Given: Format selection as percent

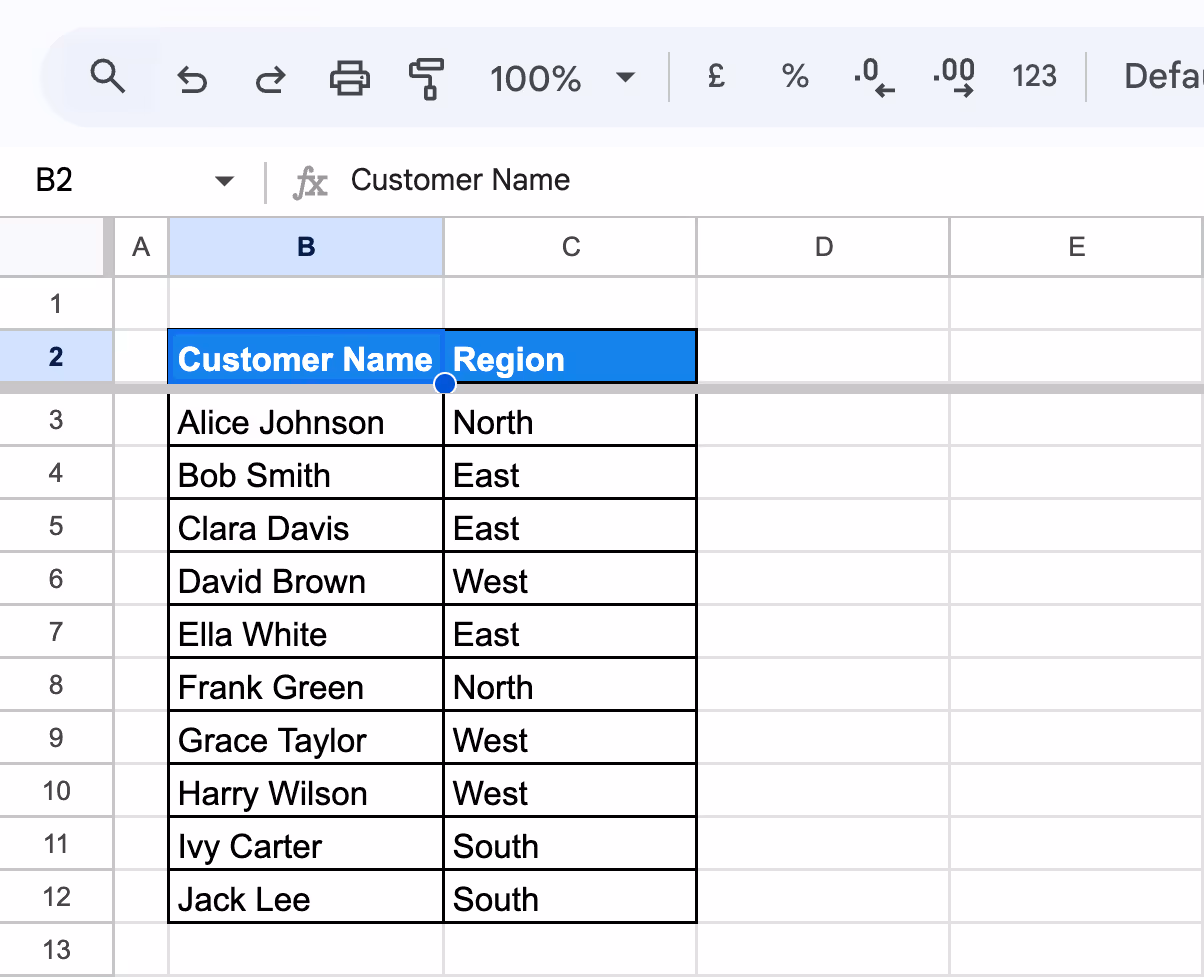Looking at the screenshot, I should tap(794, 76).
